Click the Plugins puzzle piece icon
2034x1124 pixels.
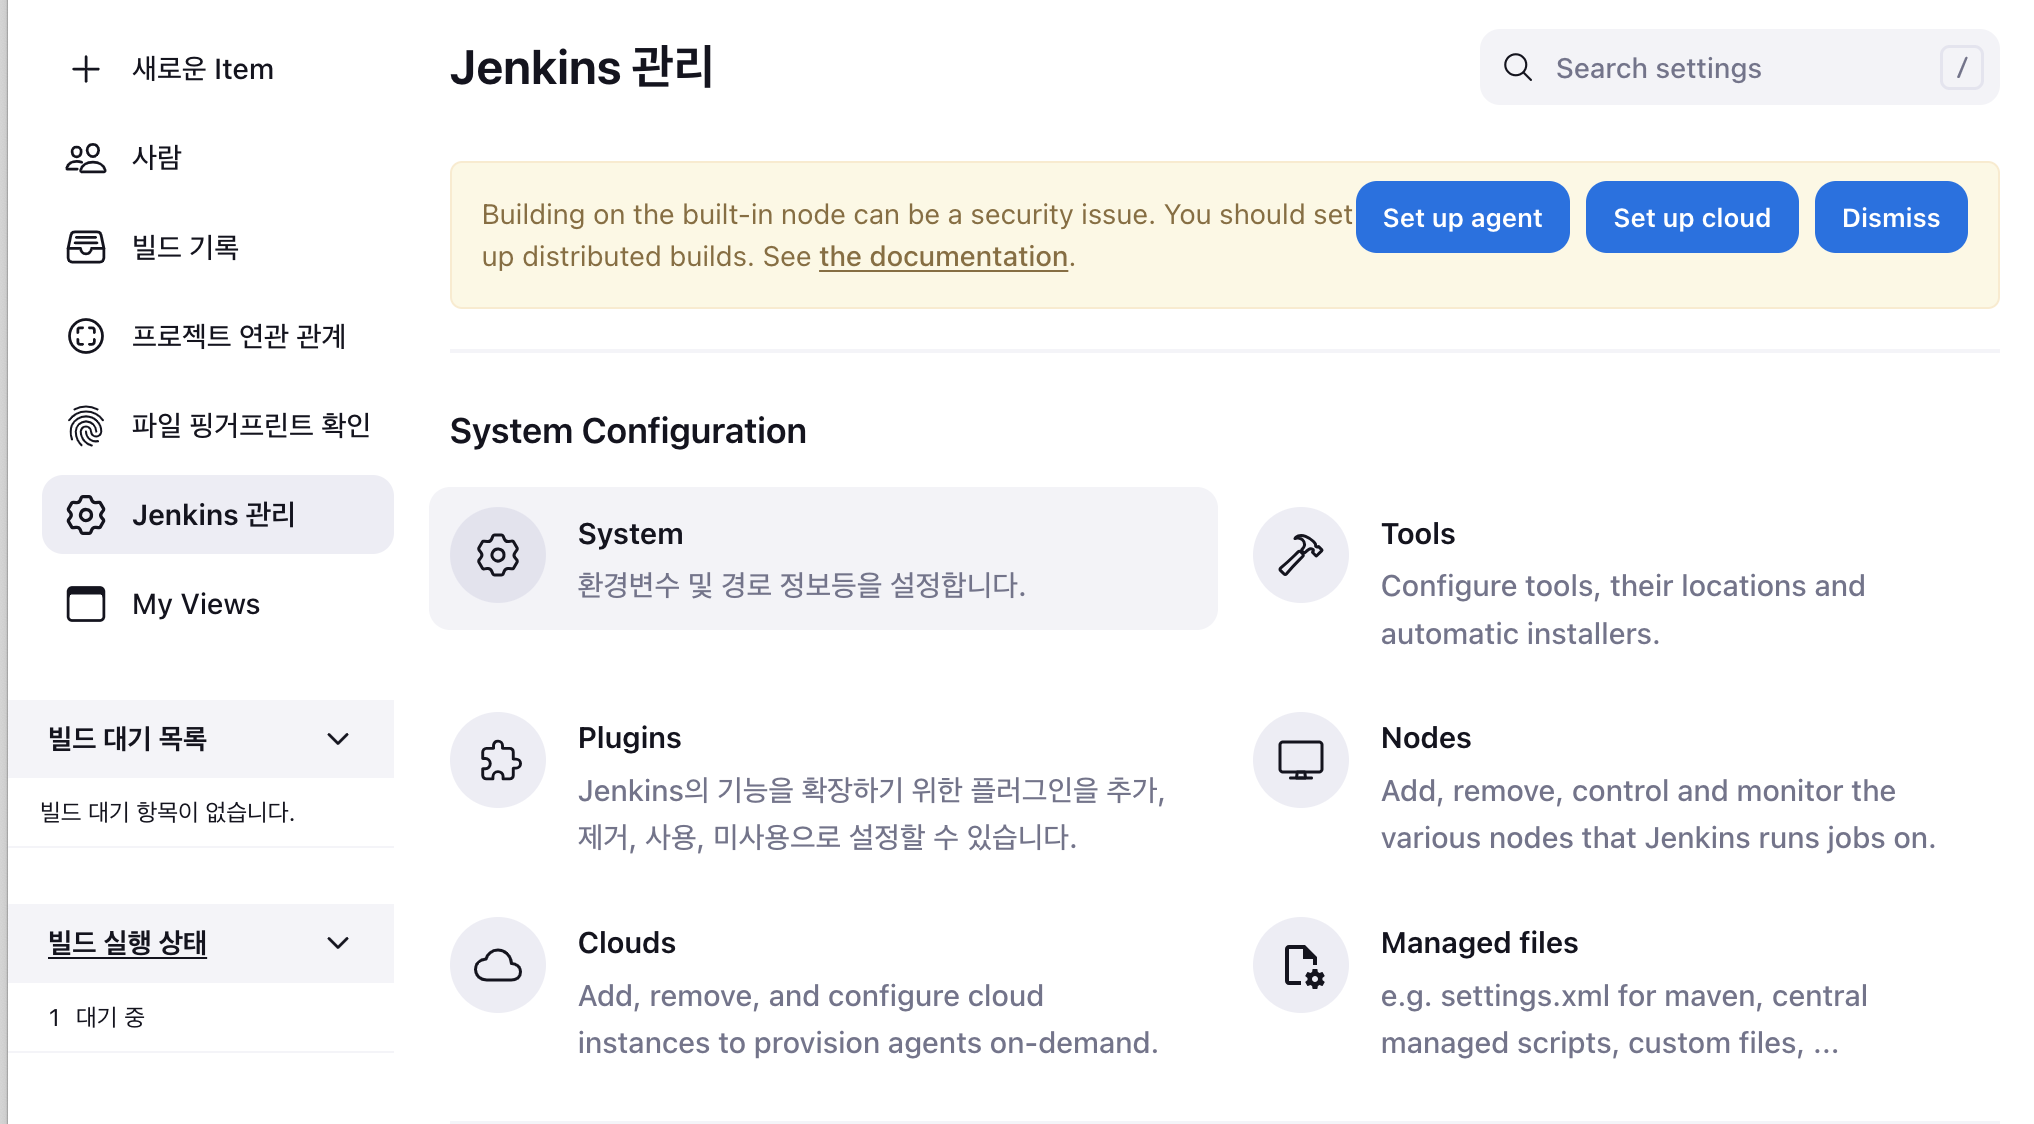[498, 761]
